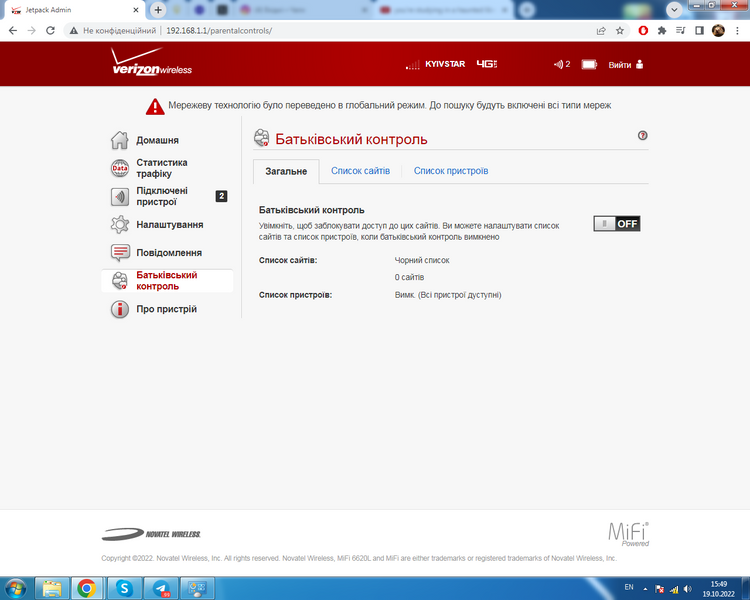
Task: Switch to the Список пристроїв tab
Action: [x=451, y=171]
